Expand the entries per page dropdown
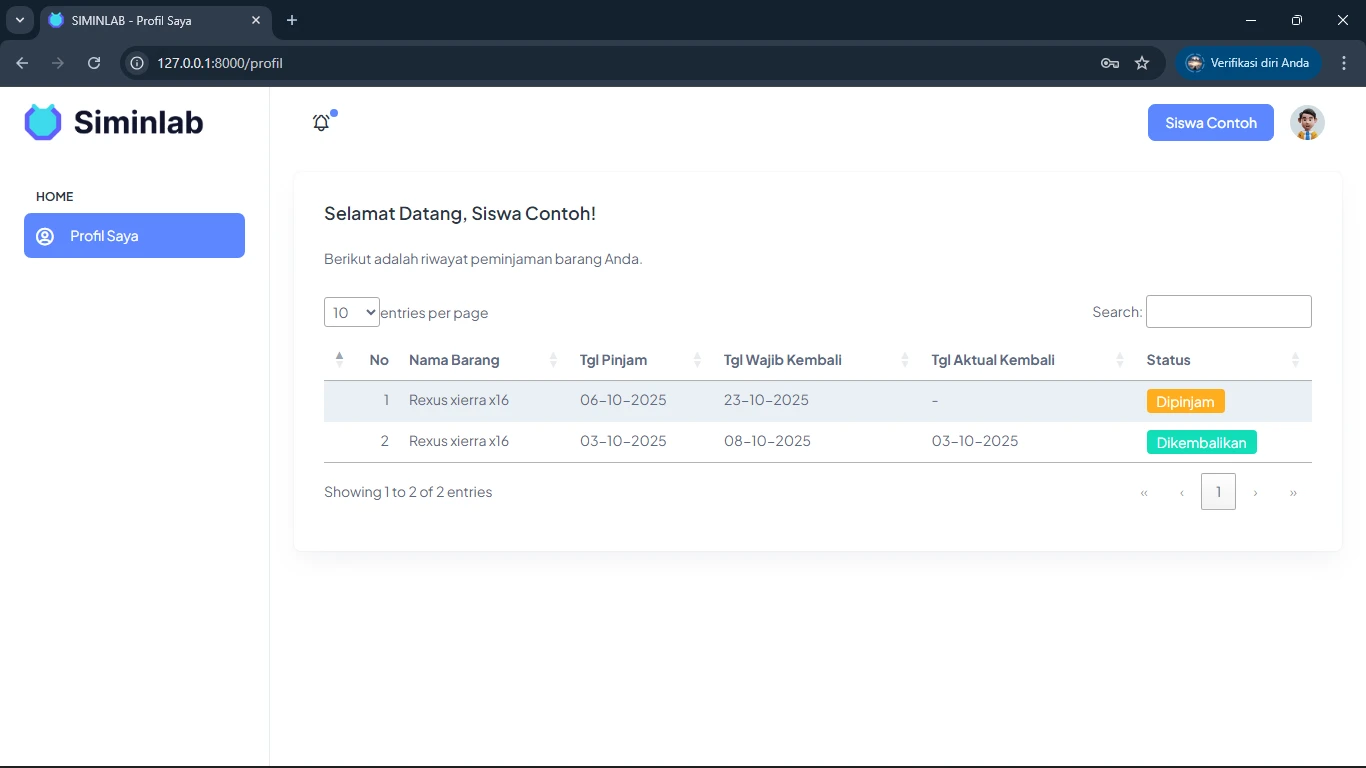 tap(351, 313)
